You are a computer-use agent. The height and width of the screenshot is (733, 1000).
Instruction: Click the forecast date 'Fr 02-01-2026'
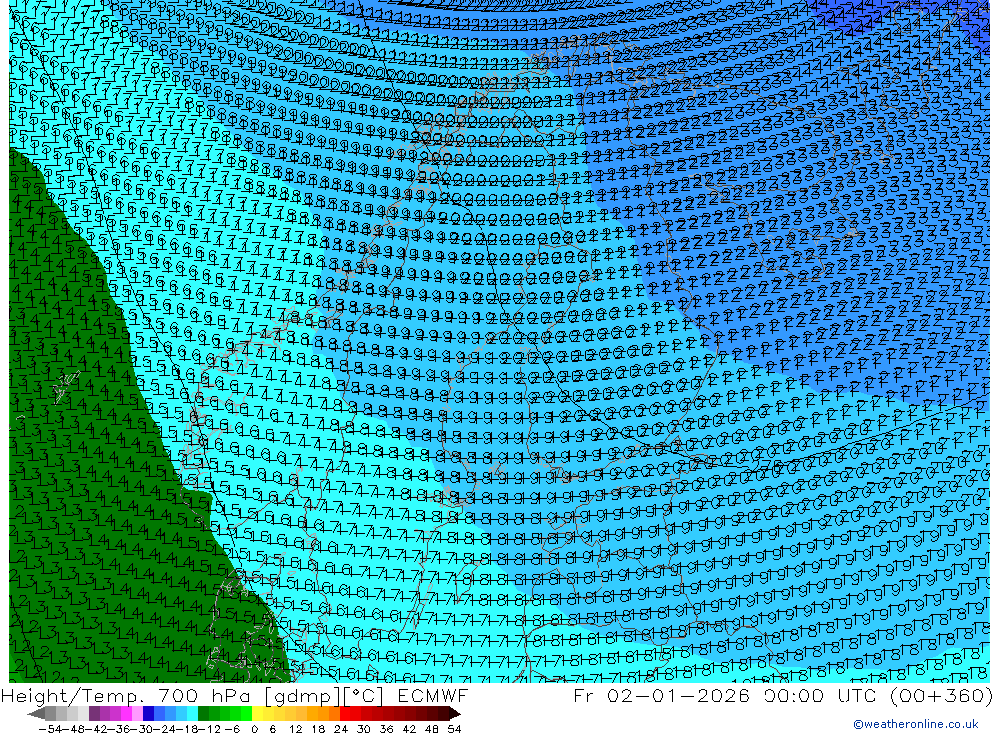[661, 695]
